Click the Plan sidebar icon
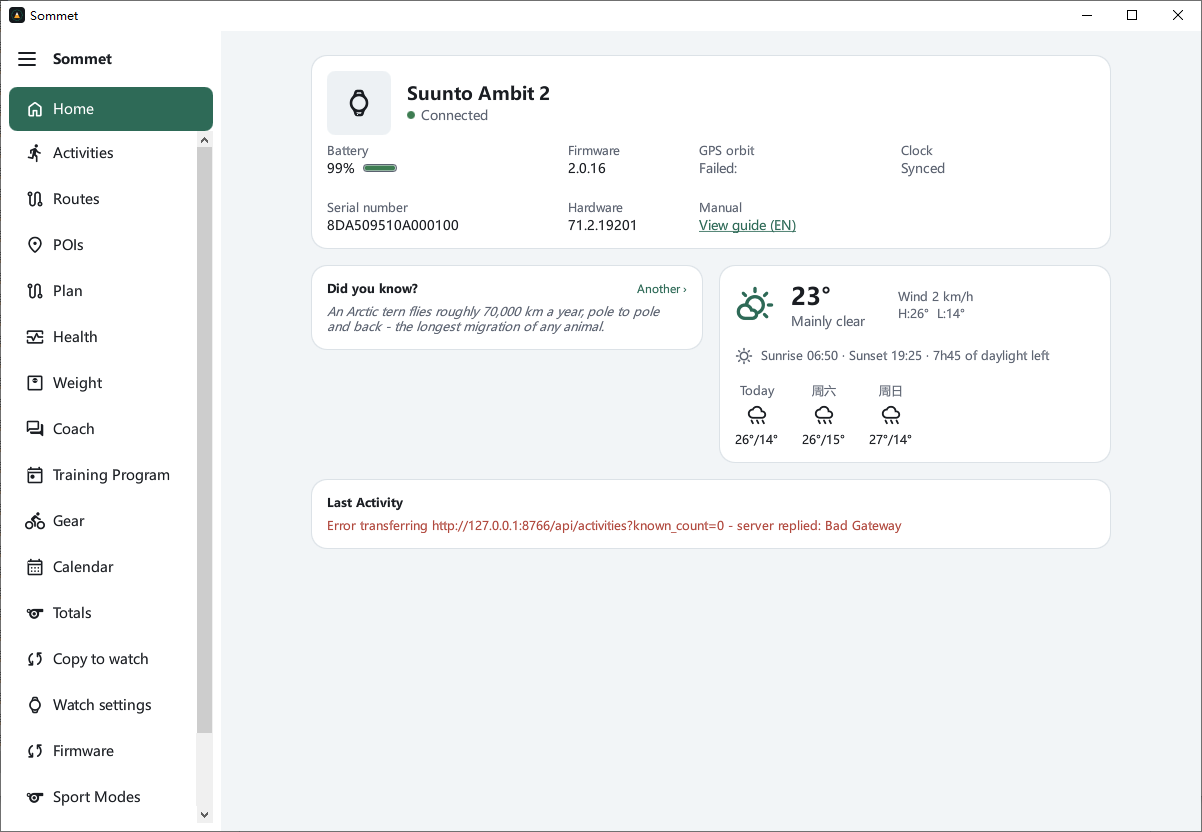The image size is (1202, 832). pyautogui.click(x=35, y=291)
